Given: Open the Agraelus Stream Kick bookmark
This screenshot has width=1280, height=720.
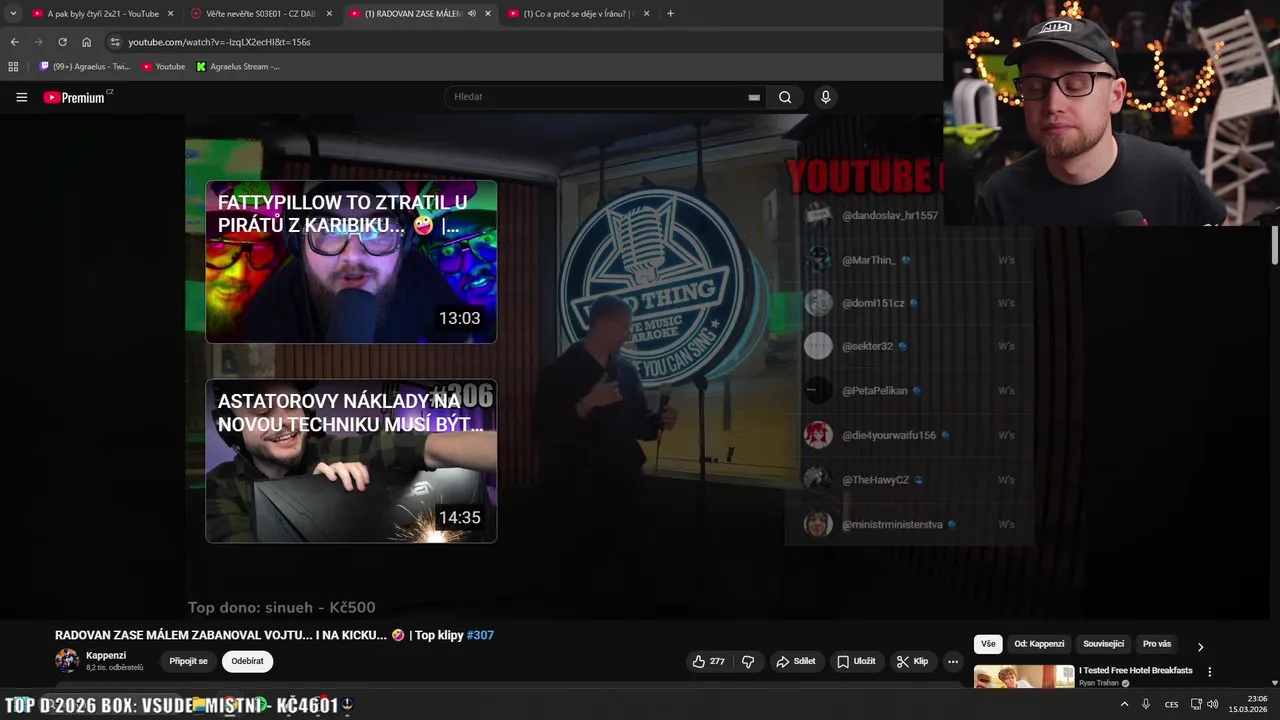Looking at the screenshot, I should click(x=238, y=66).
